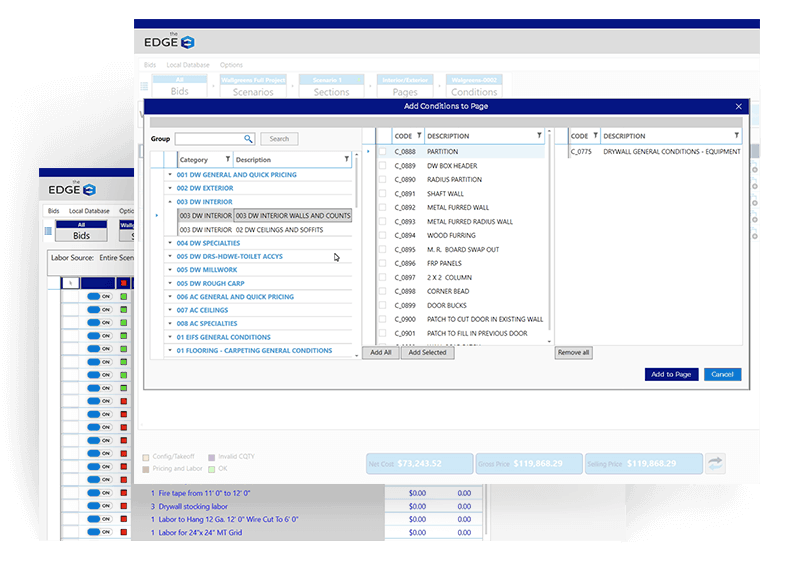Click the search magnifier icon in Group field

(x=248, y=139)
